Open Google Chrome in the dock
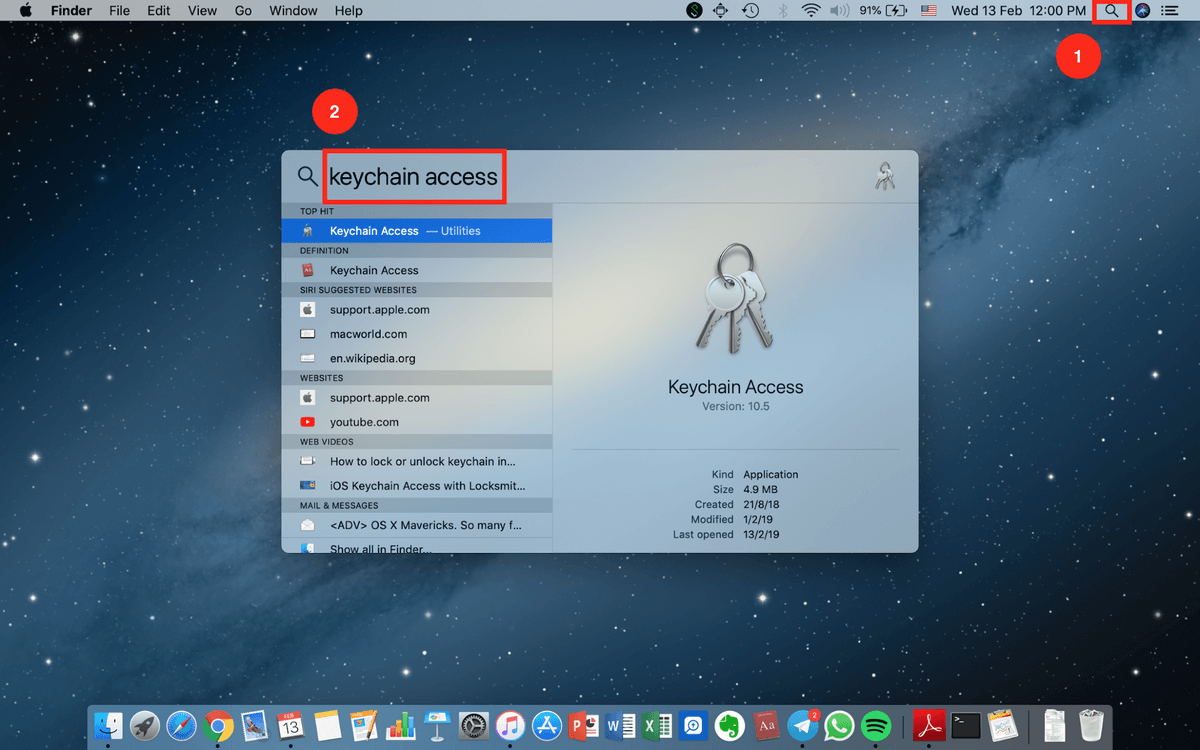The width and height of the screenshot is (1200, 750). (218, 725)
